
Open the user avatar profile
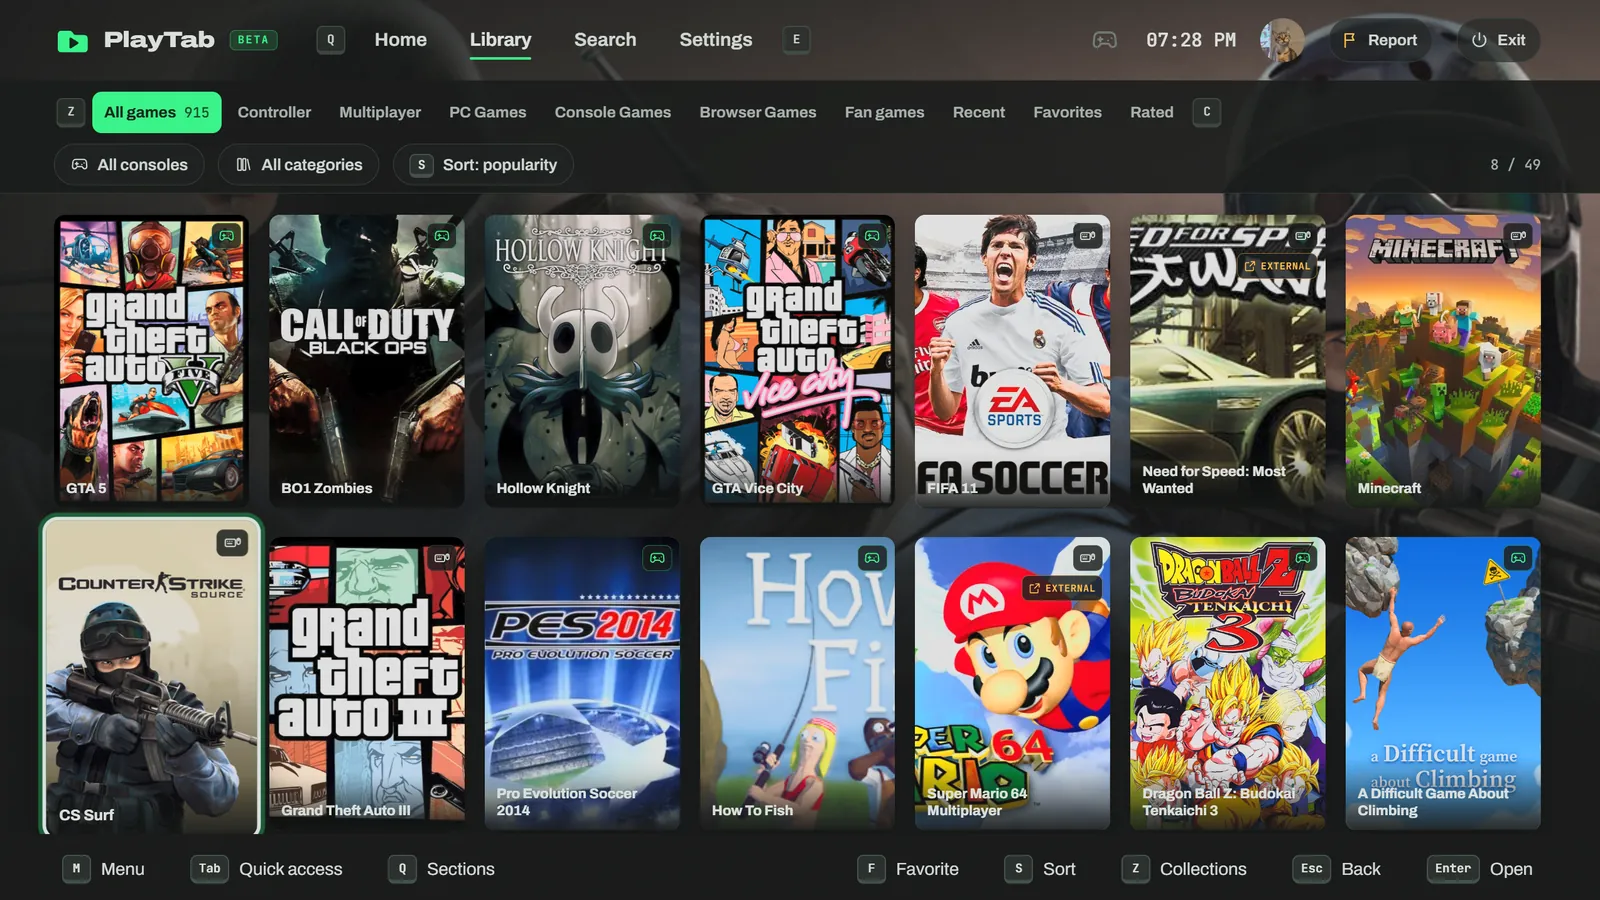pos(1282,40)
